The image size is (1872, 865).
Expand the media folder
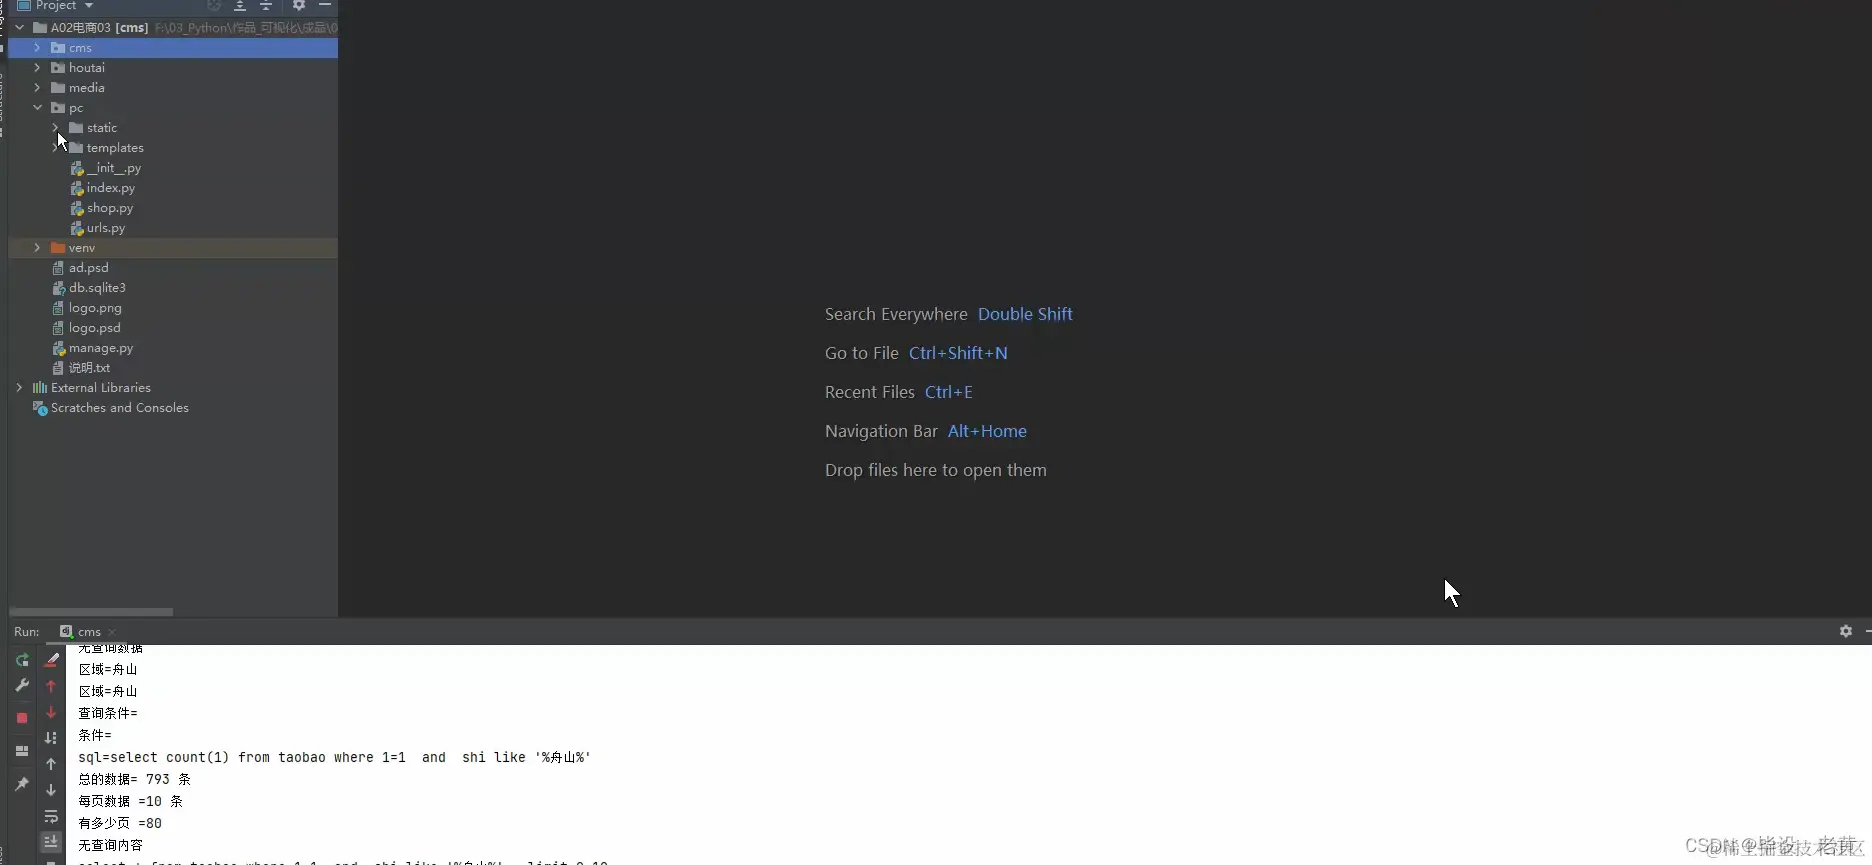pos(38,88)
